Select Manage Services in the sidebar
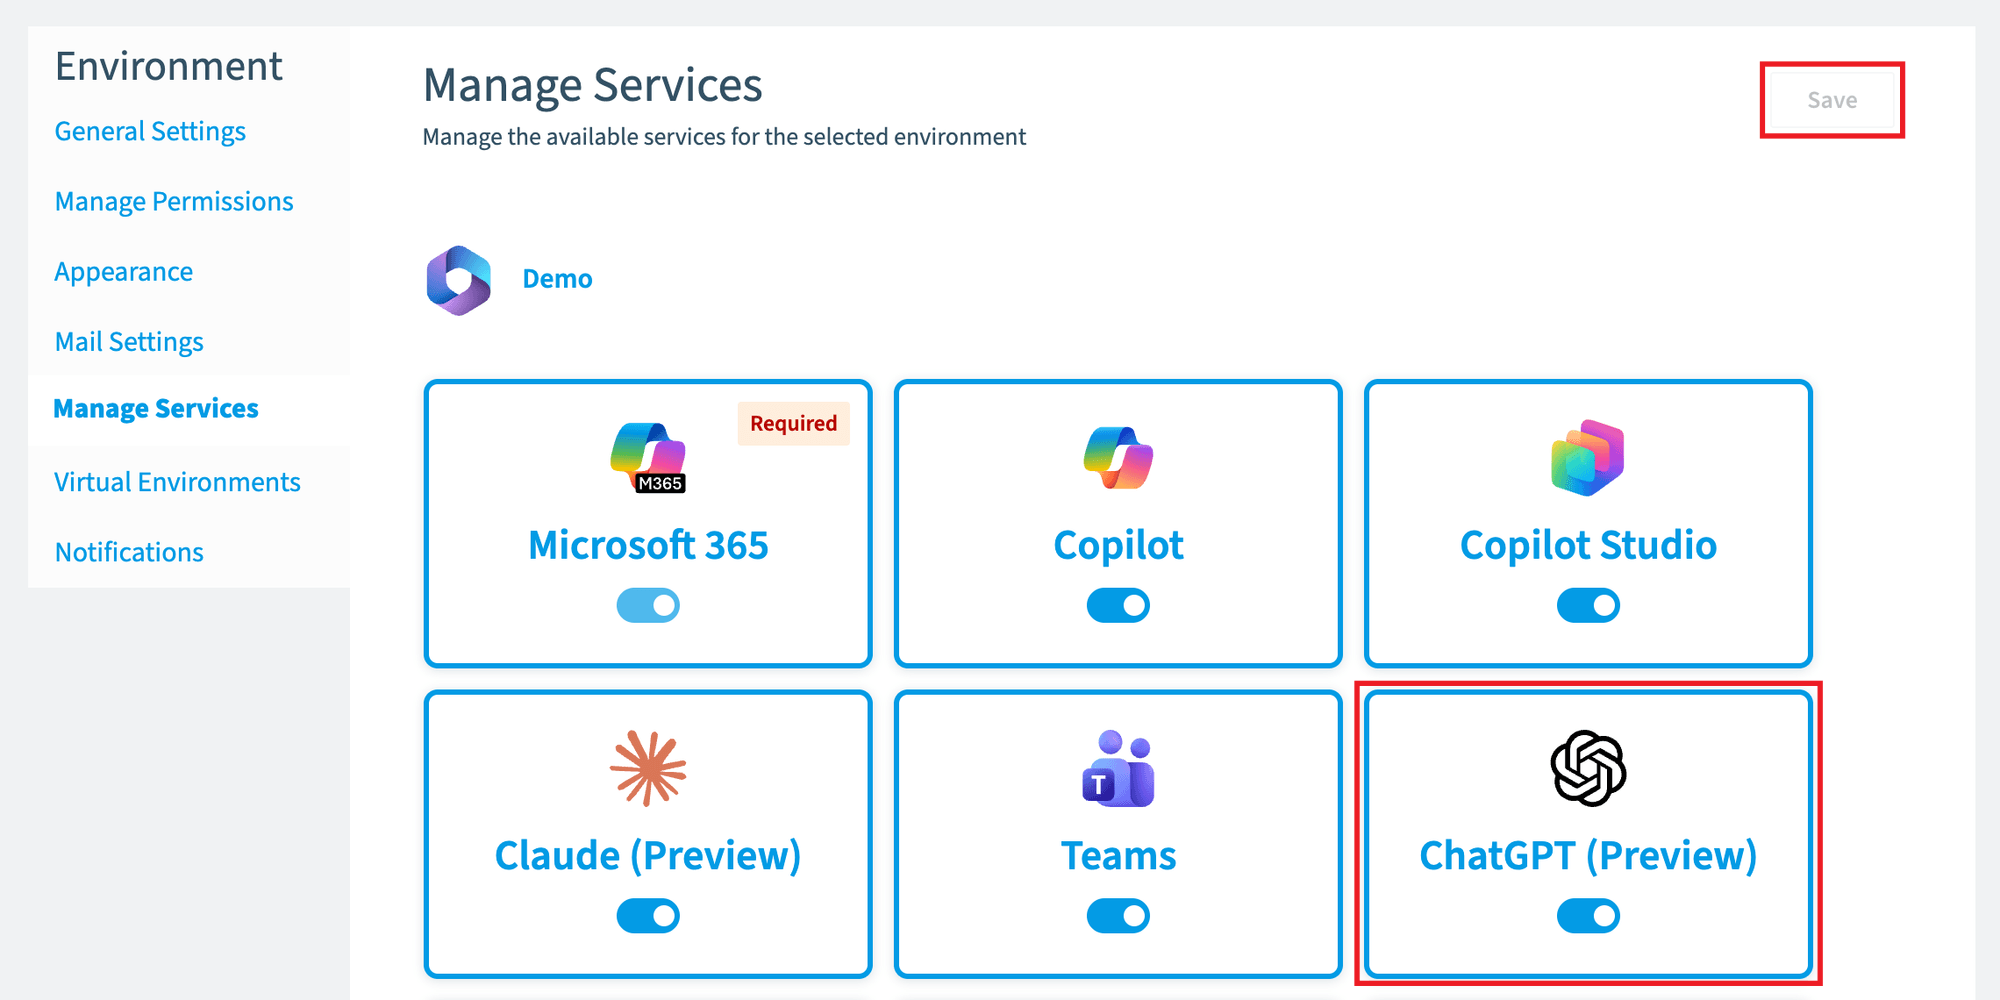Screen dimensions: 2000x1000 tap(156, 409)
